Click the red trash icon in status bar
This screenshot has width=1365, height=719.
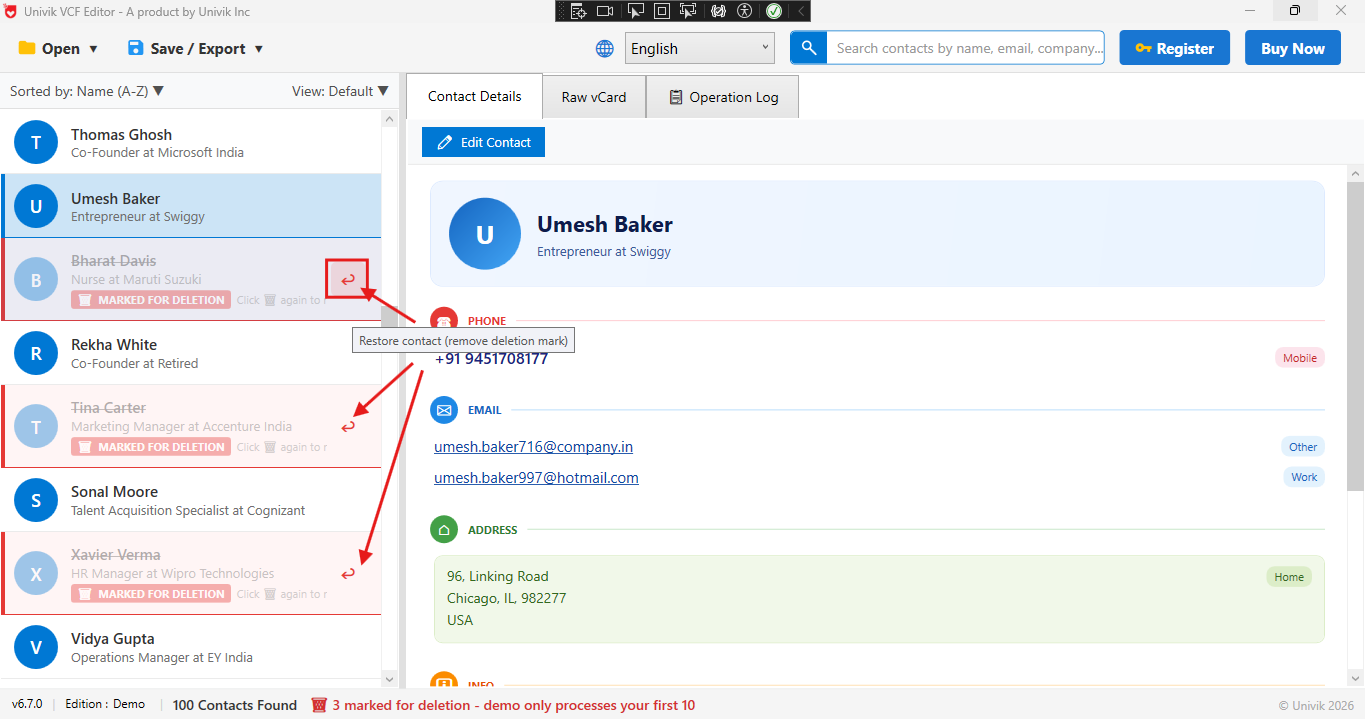click(319, 705)
